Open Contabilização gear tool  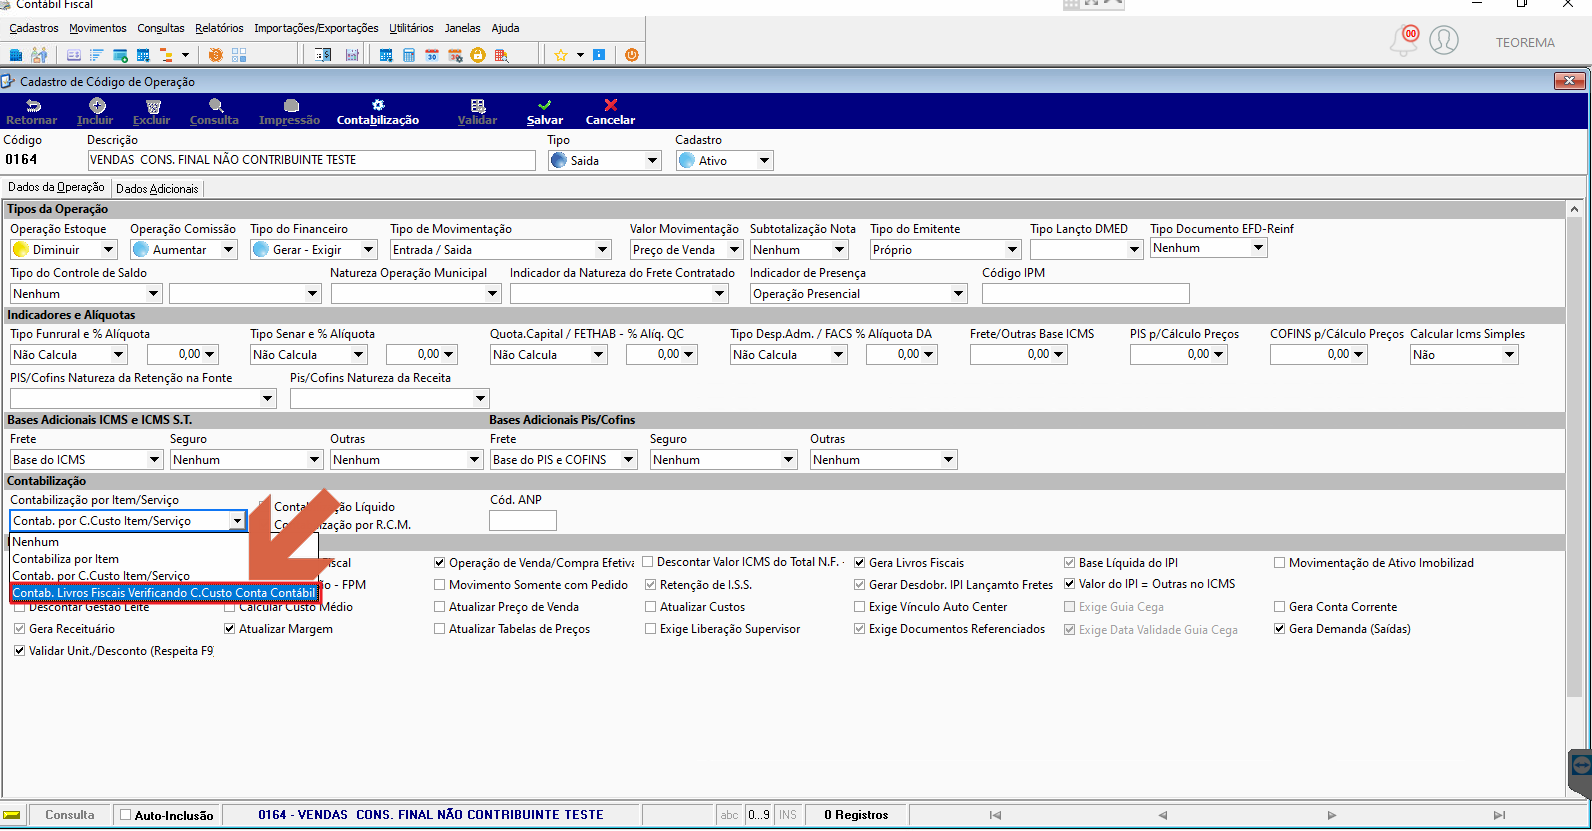click(x=378, y=105)
